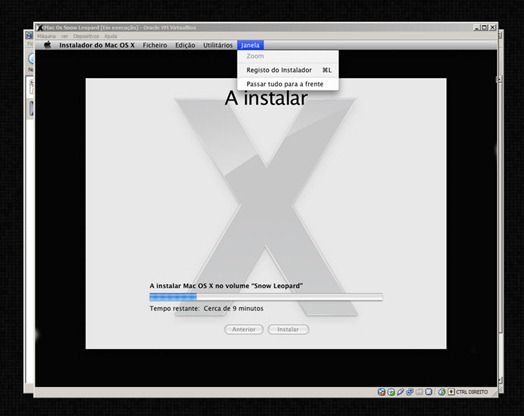Click 'A instalar Mac OS X no volume' text

[200, 286]
